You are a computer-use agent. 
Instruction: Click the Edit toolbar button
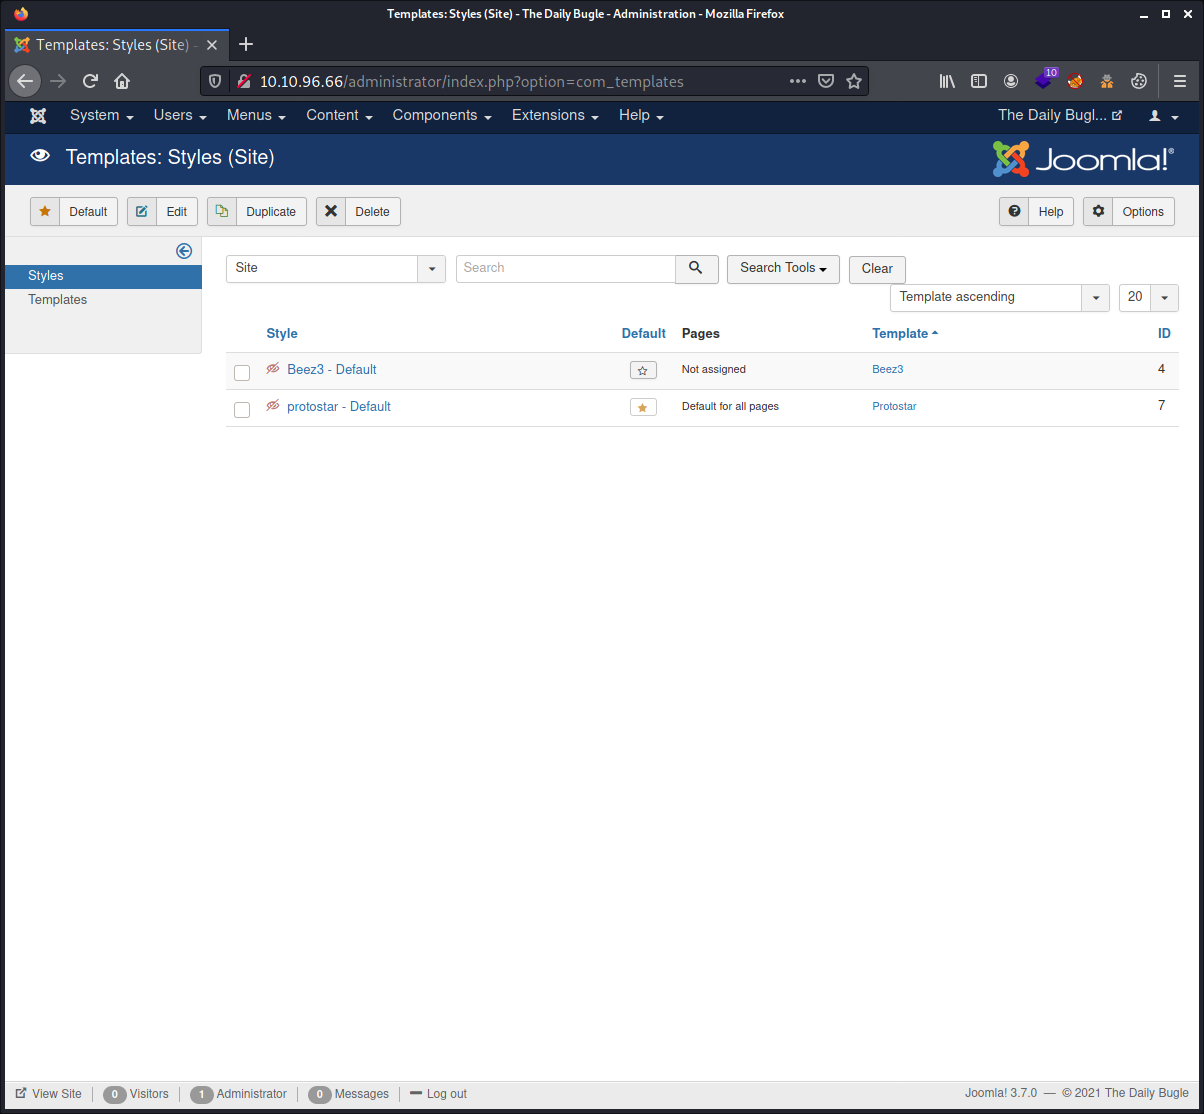click(x=162, y=212)
